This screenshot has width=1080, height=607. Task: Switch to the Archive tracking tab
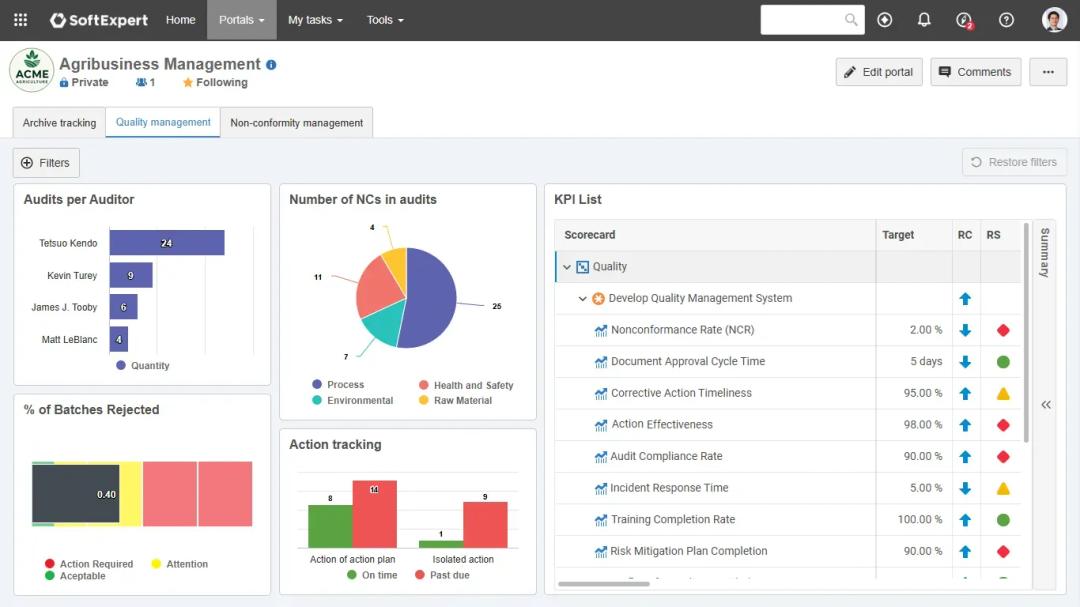pos(59,123)
